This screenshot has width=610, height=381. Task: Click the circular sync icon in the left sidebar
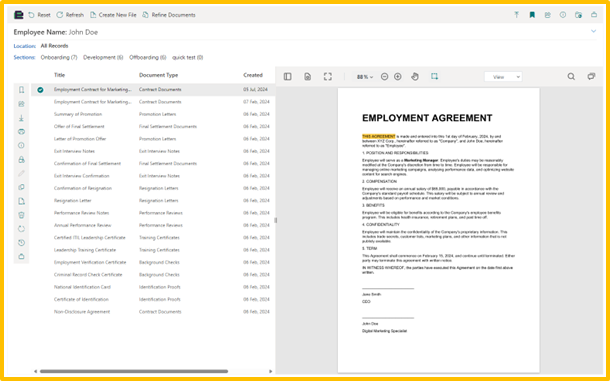[x=21, y=229]
